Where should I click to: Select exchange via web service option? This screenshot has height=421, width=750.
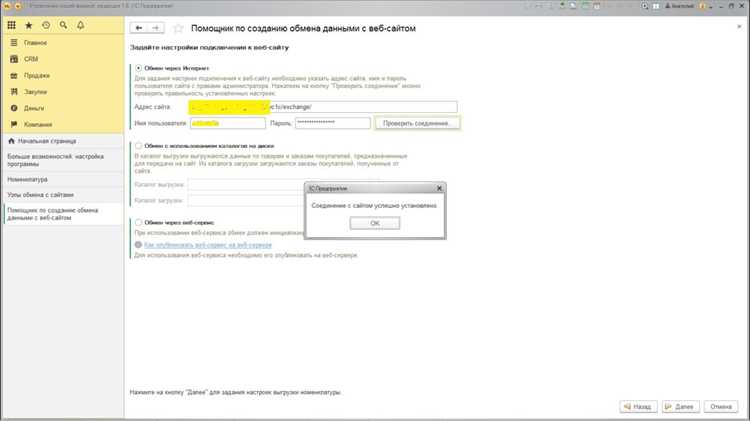pyautogui.click(x=138, y=222)
